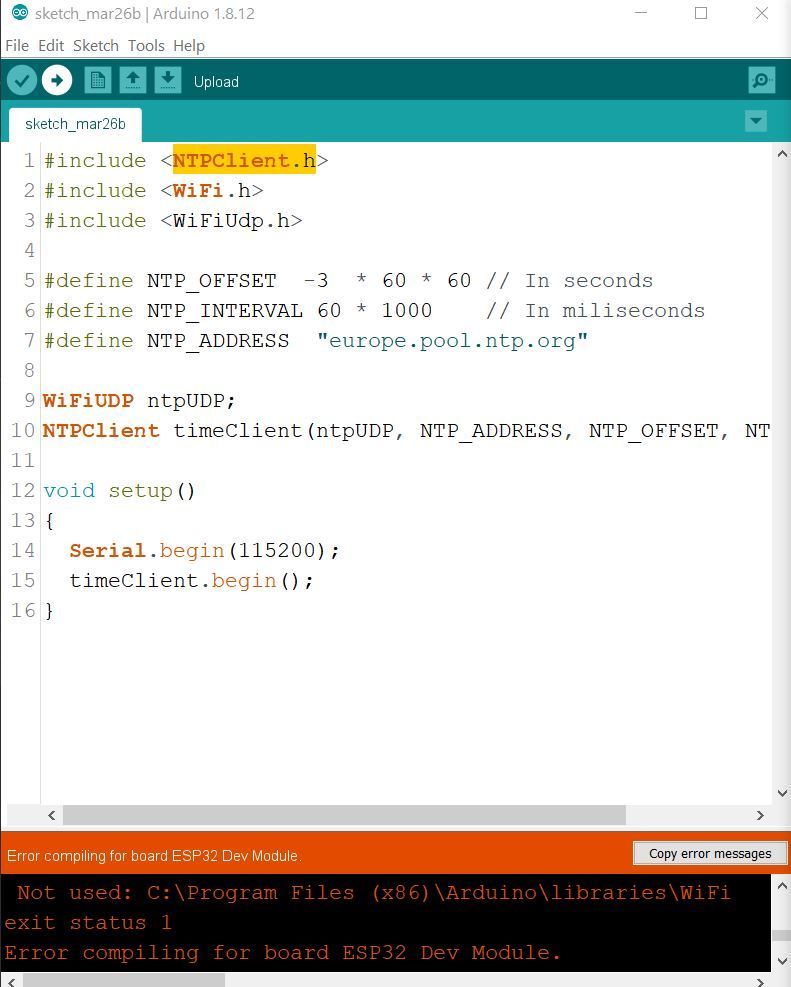
Task: Click the 'Not used:' console line
Action: 374,893
